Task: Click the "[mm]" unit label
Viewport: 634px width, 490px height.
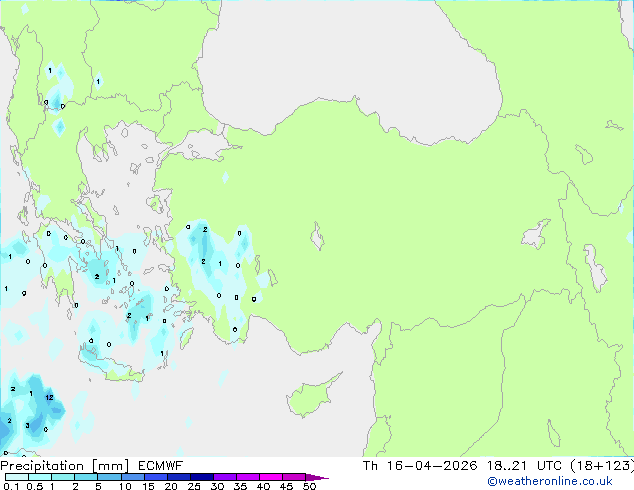Action: click(x=110, y=466)
